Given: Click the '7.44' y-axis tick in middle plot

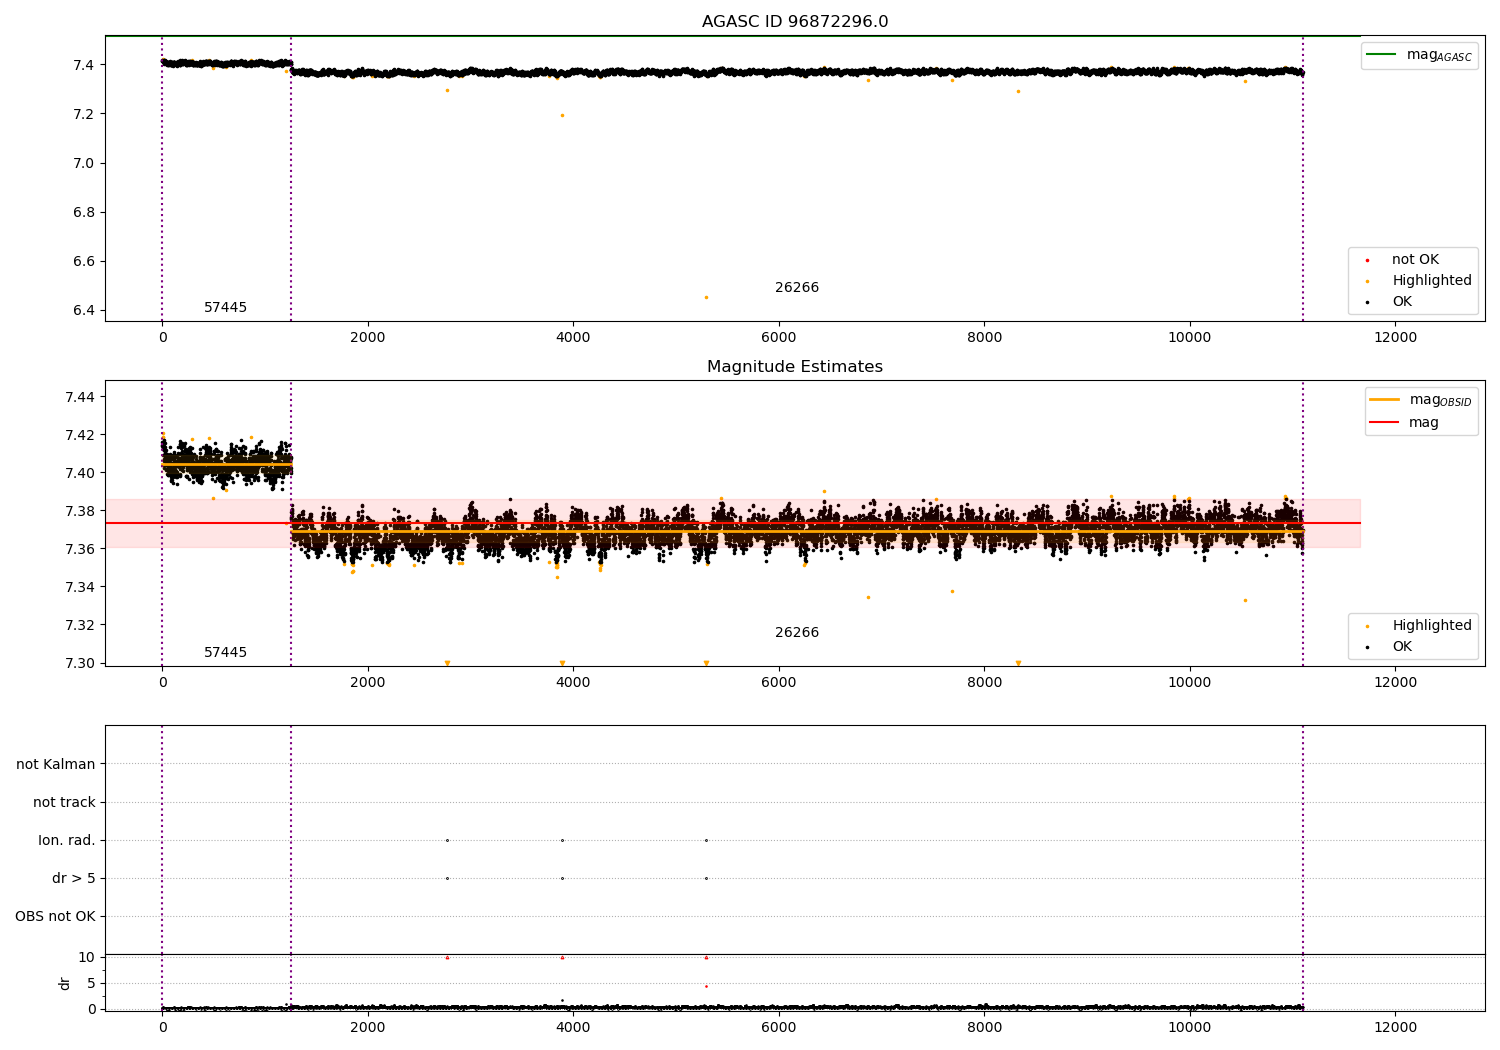Looking at the screenshot, I should point(79,397).
